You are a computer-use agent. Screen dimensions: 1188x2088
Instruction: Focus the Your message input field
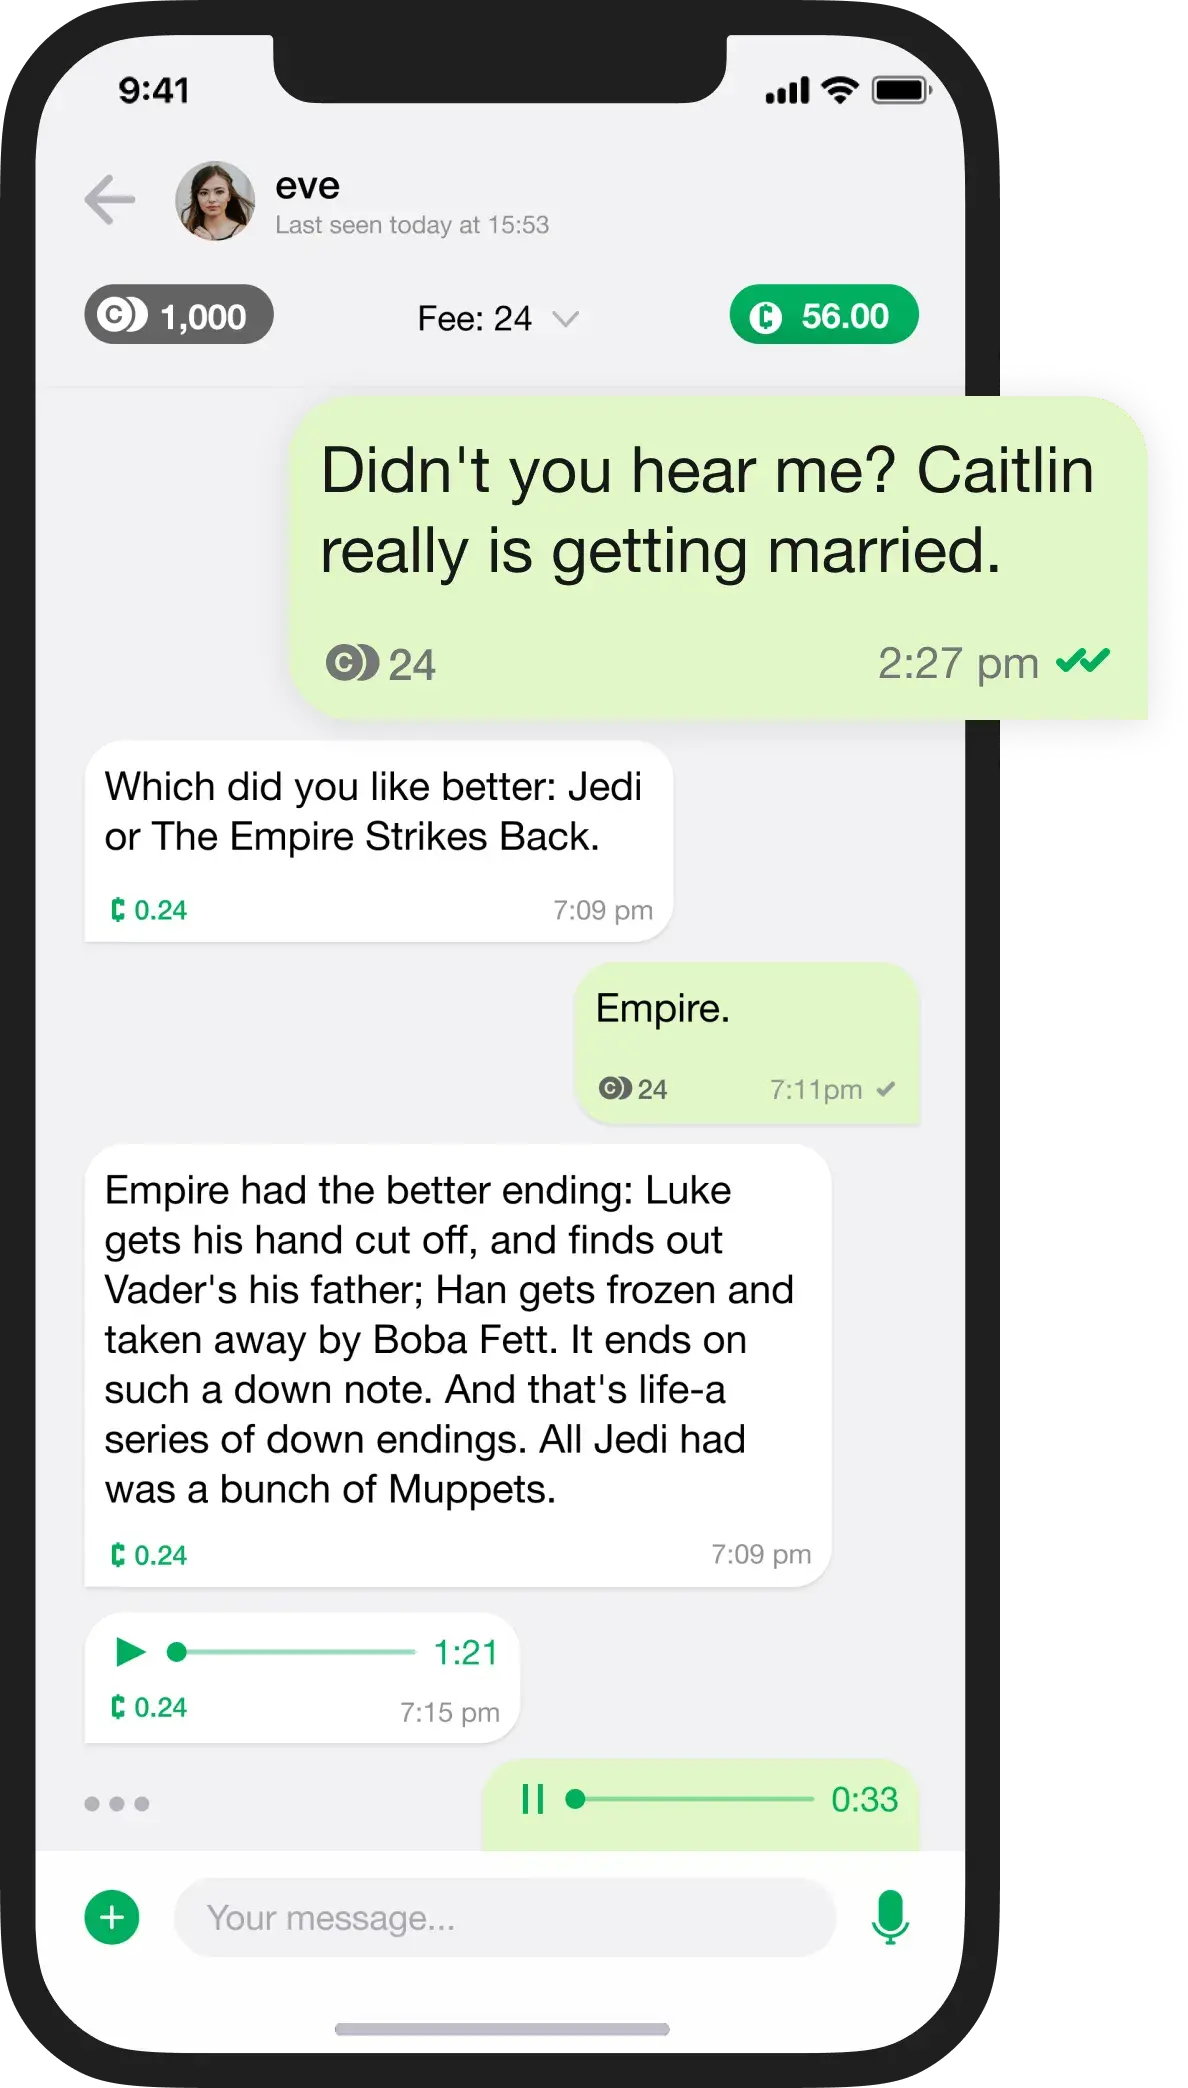click(505, 1917)
